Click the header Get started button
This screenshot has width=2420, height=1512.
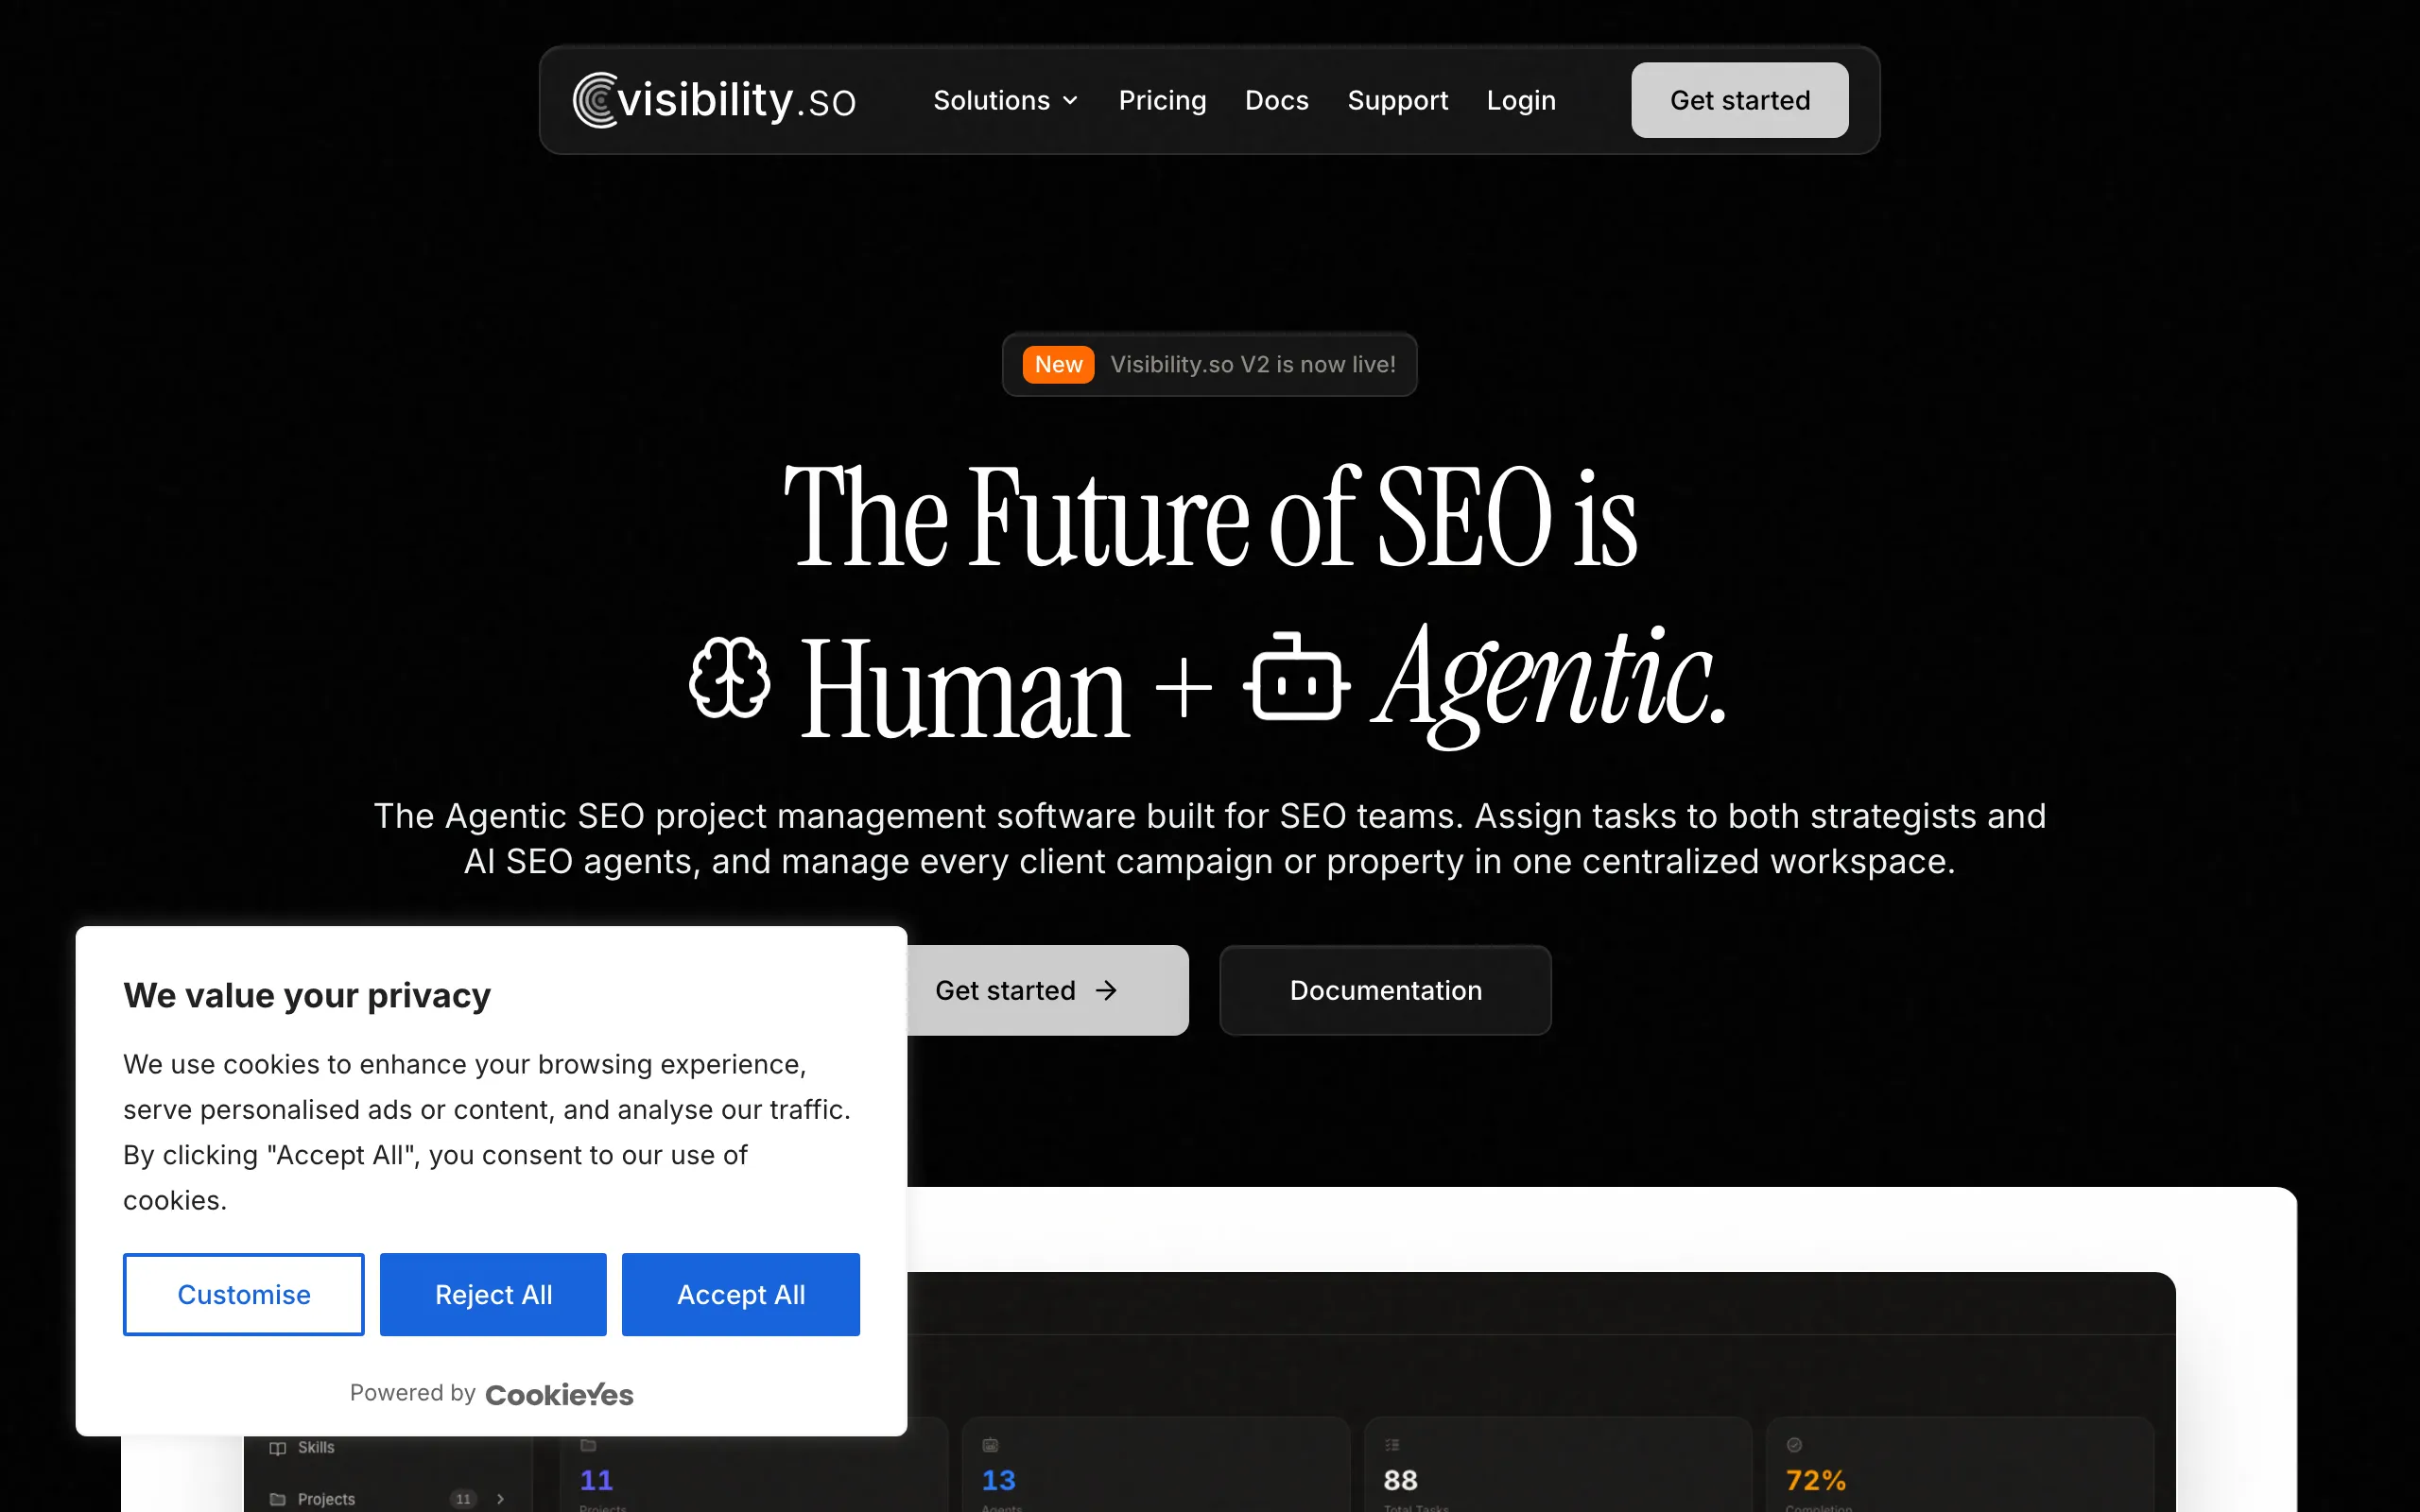pyautogui.click(x=1740, y=100)
